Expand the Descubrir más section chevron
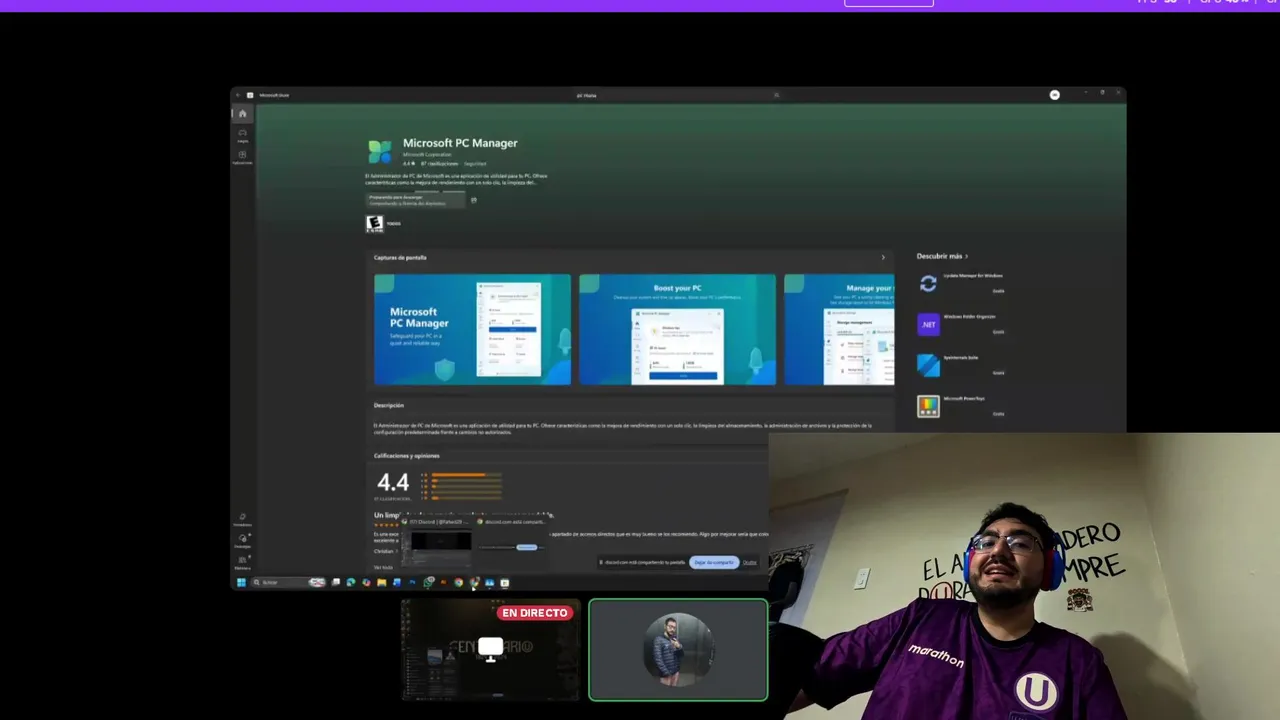The width and height of the screenshot is (1280, 720). 967,256
